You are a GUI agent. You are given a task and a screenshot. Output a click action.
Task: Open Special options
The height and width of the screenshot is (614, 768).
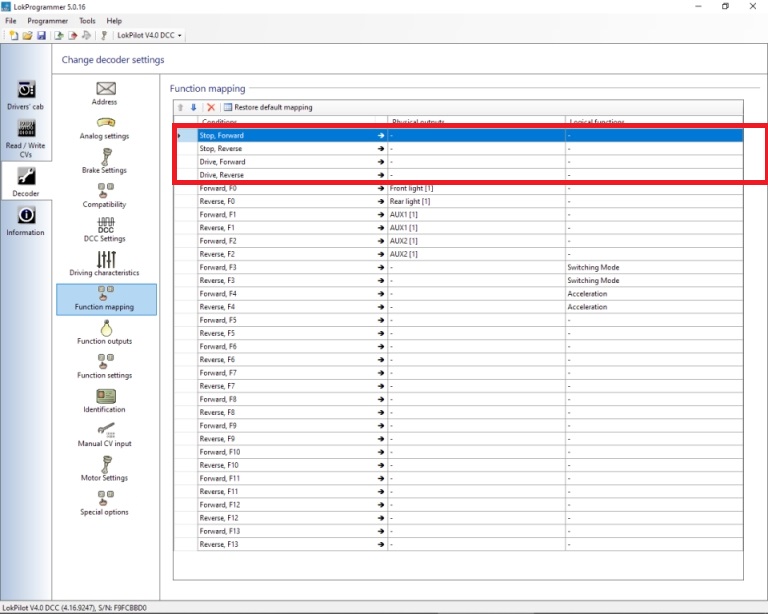click(x=105, y=503)
